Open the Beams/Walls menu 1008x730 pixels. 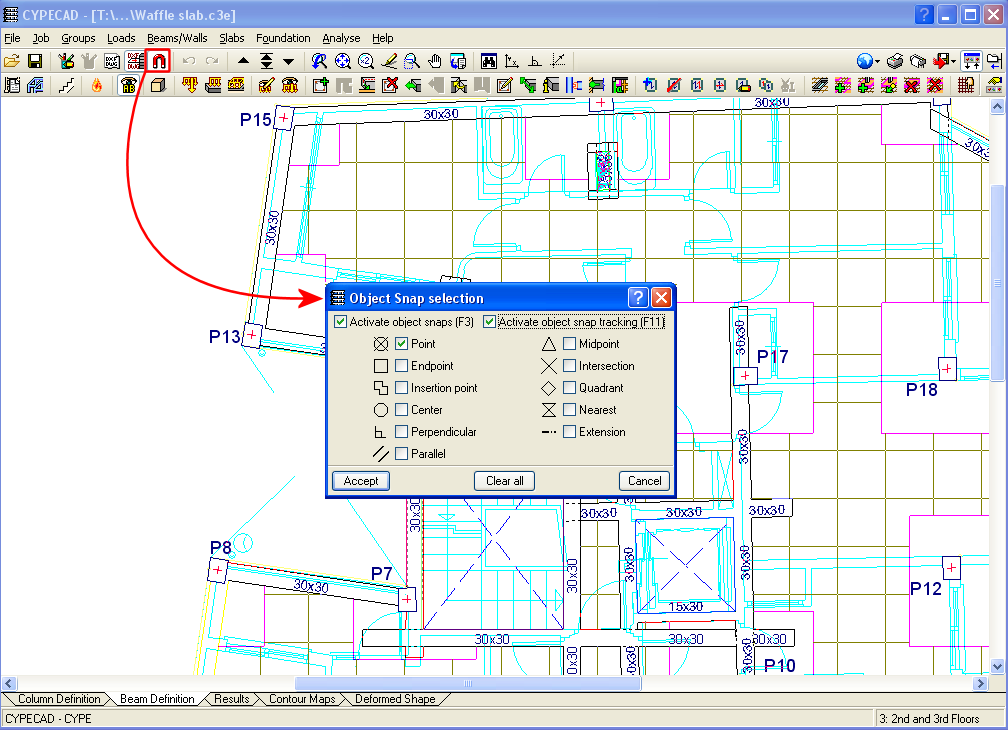[x=176, y=38]
